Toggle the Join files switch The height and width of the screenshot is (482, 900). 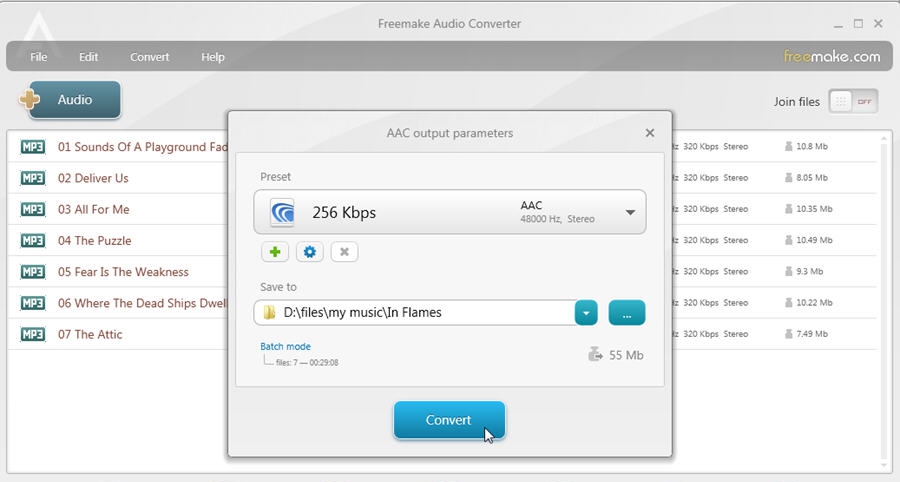pos(854,102)
